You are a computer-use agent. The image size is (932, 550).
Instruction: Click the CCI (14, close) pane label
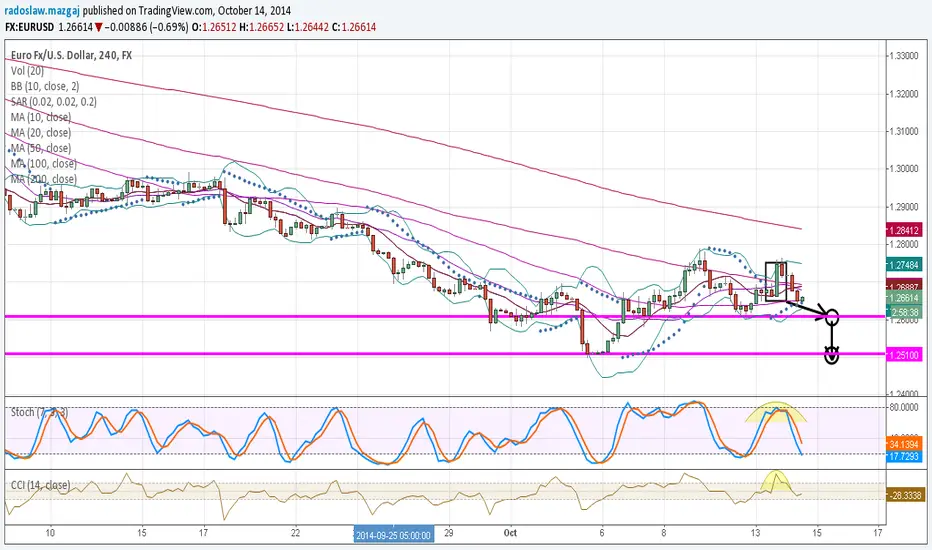pos(40,485)
